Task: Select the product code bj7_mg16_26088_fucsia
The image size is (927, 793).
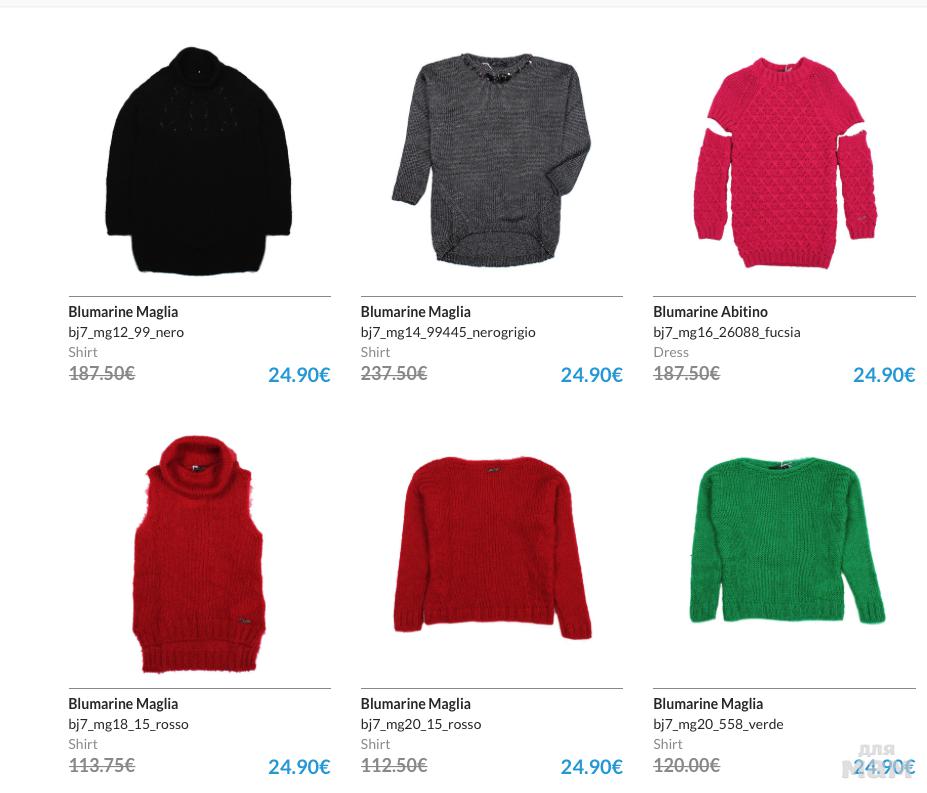Action: pos(727,332)
